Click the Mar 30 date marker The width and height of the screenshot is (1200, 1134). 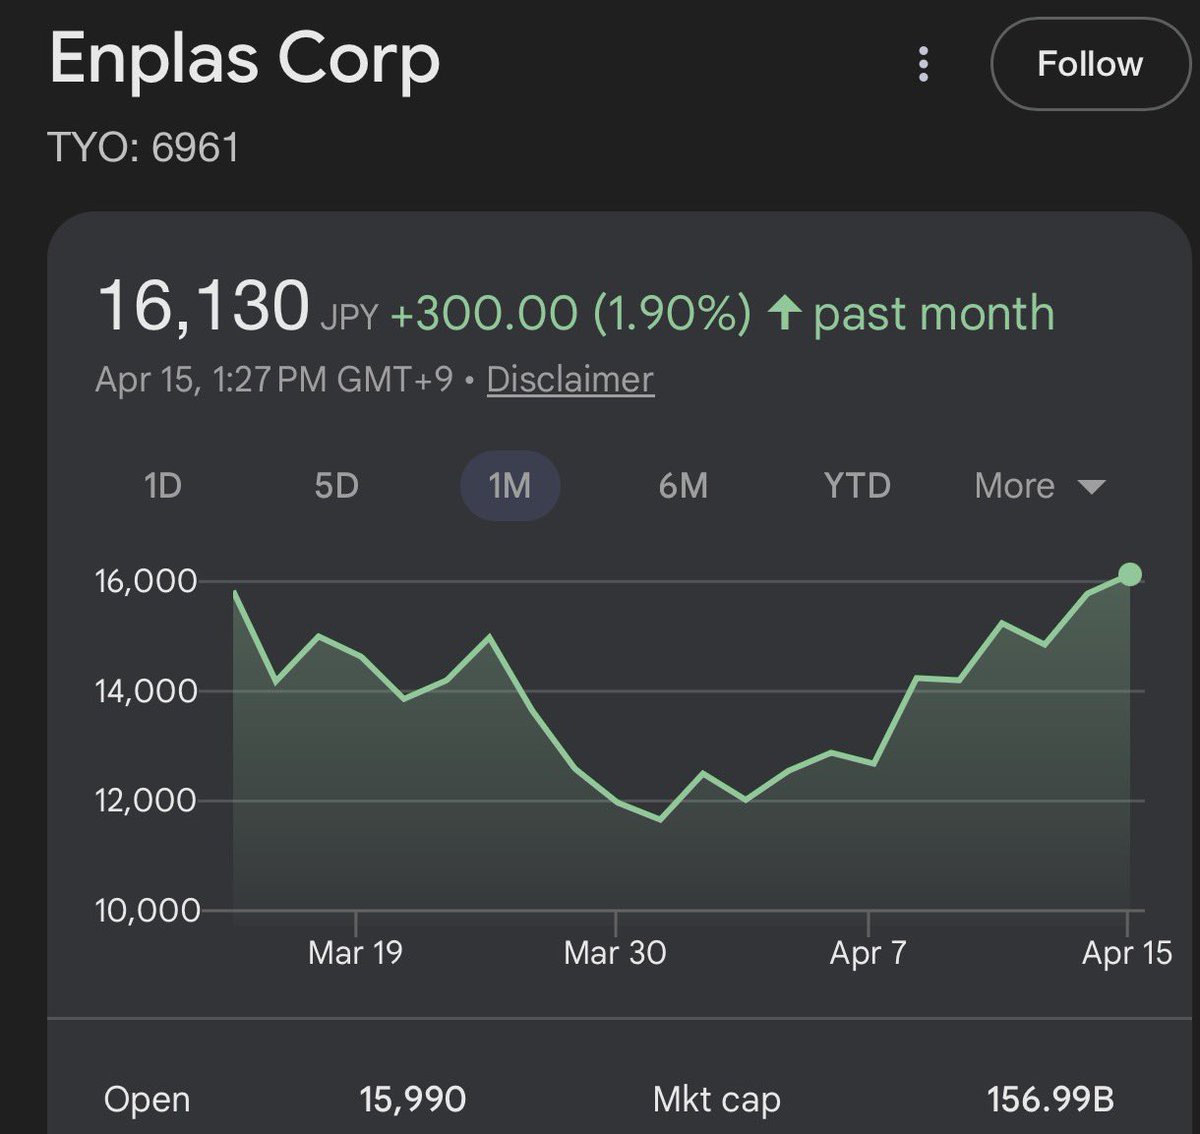click(x=615, y=953)
